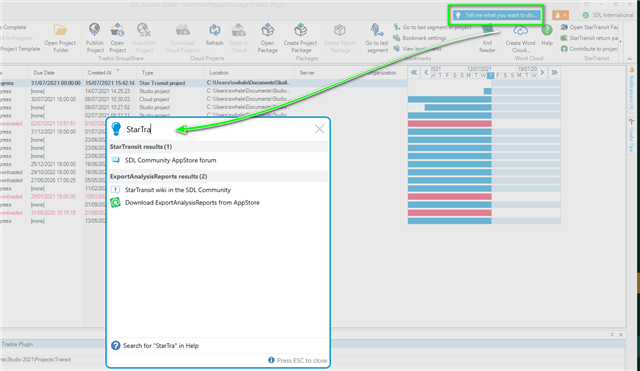Open Project Folder in ribbon
The image size is (640, 371).
pos(60,39)
